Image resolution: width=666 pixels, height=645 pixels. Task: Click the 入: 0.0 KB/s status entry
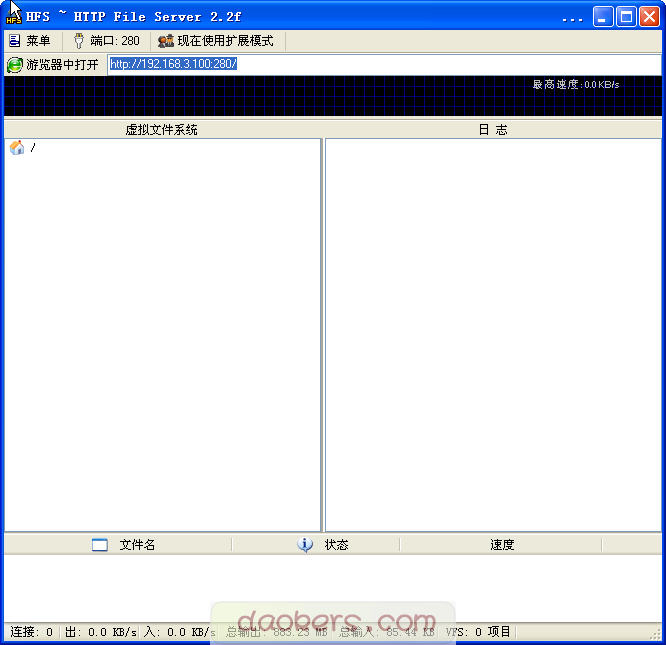(x=179, y=632)
